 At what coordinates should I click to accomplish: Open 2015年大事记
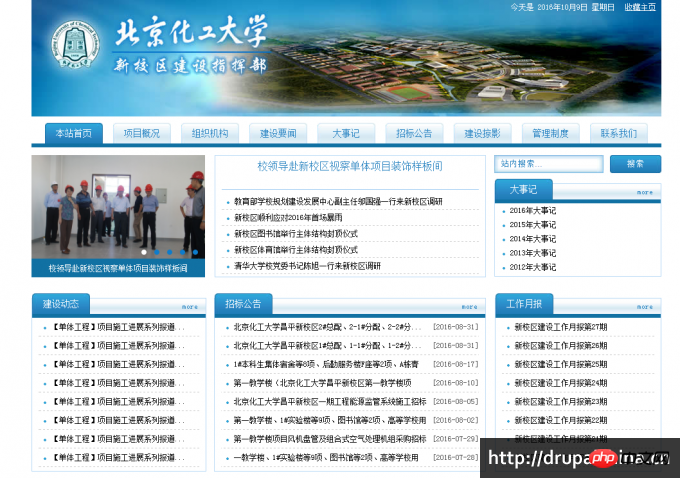pos(533,225)
